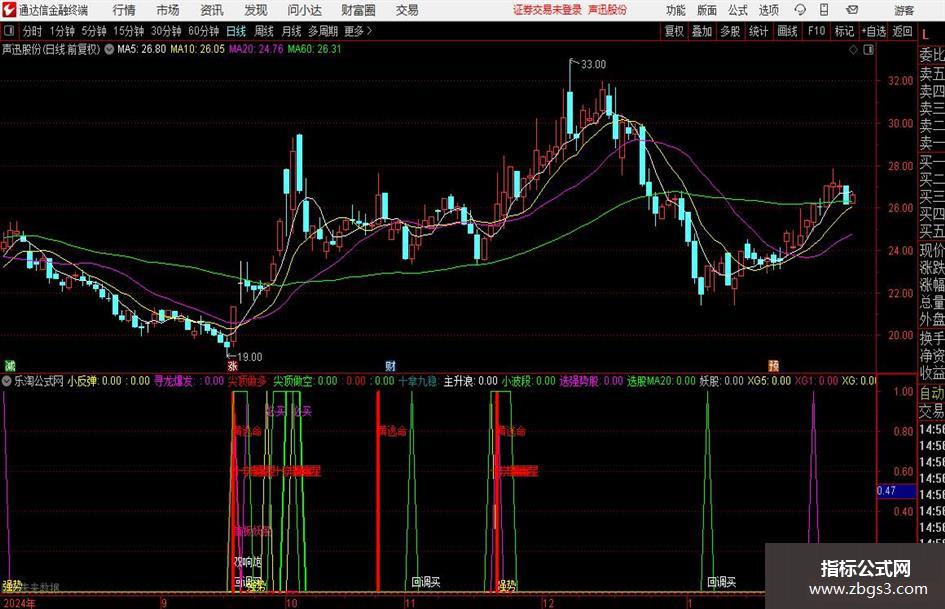Open the 问小达 menu
The image size is (945, 609).
pos(304,10)
